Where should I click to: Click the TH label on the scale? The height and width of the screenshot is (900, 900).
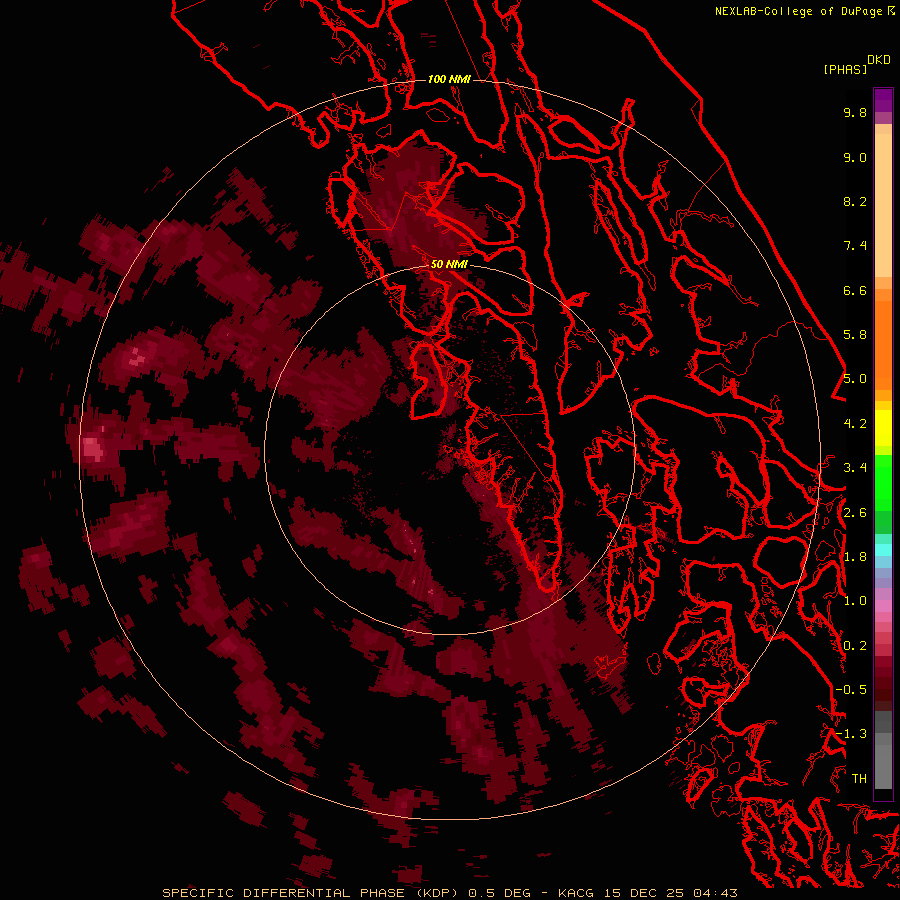point(859,779)
